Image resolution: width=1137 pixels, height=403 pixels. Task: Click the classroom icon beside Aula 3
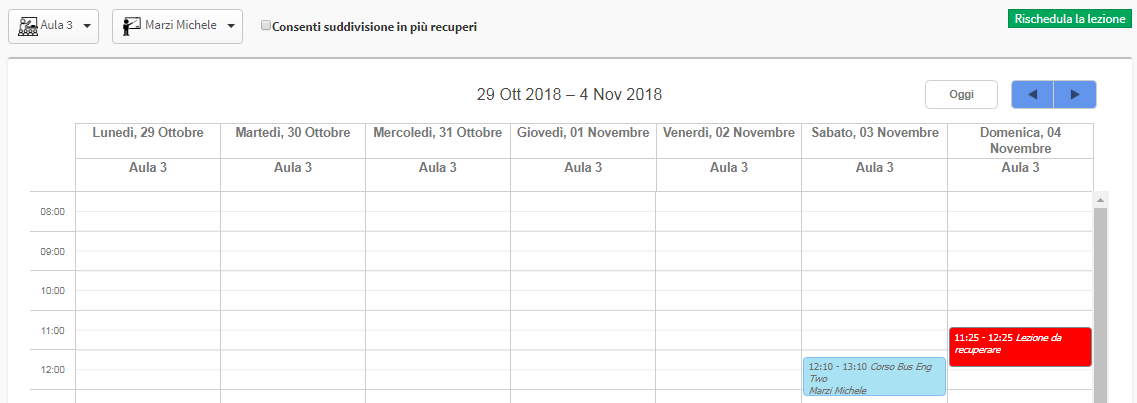[x=28, y=27]
